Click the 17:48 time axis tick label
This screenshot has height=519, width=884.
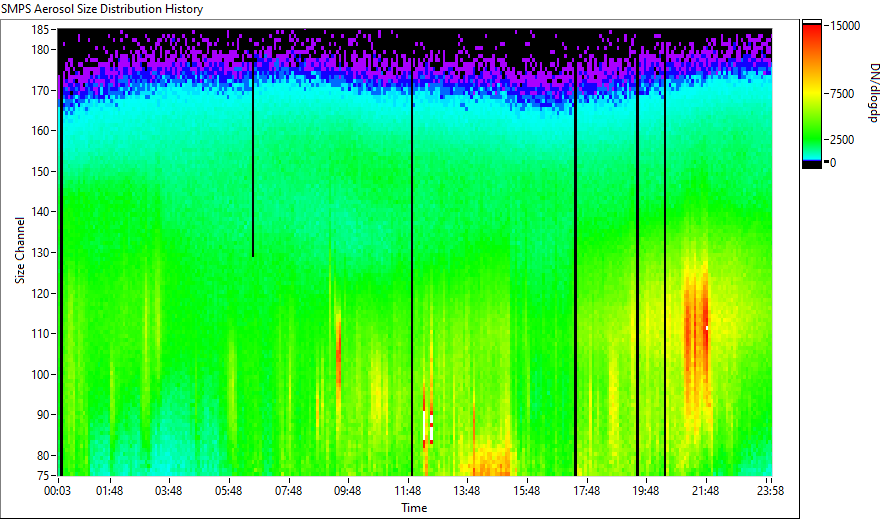coord(586,491)
